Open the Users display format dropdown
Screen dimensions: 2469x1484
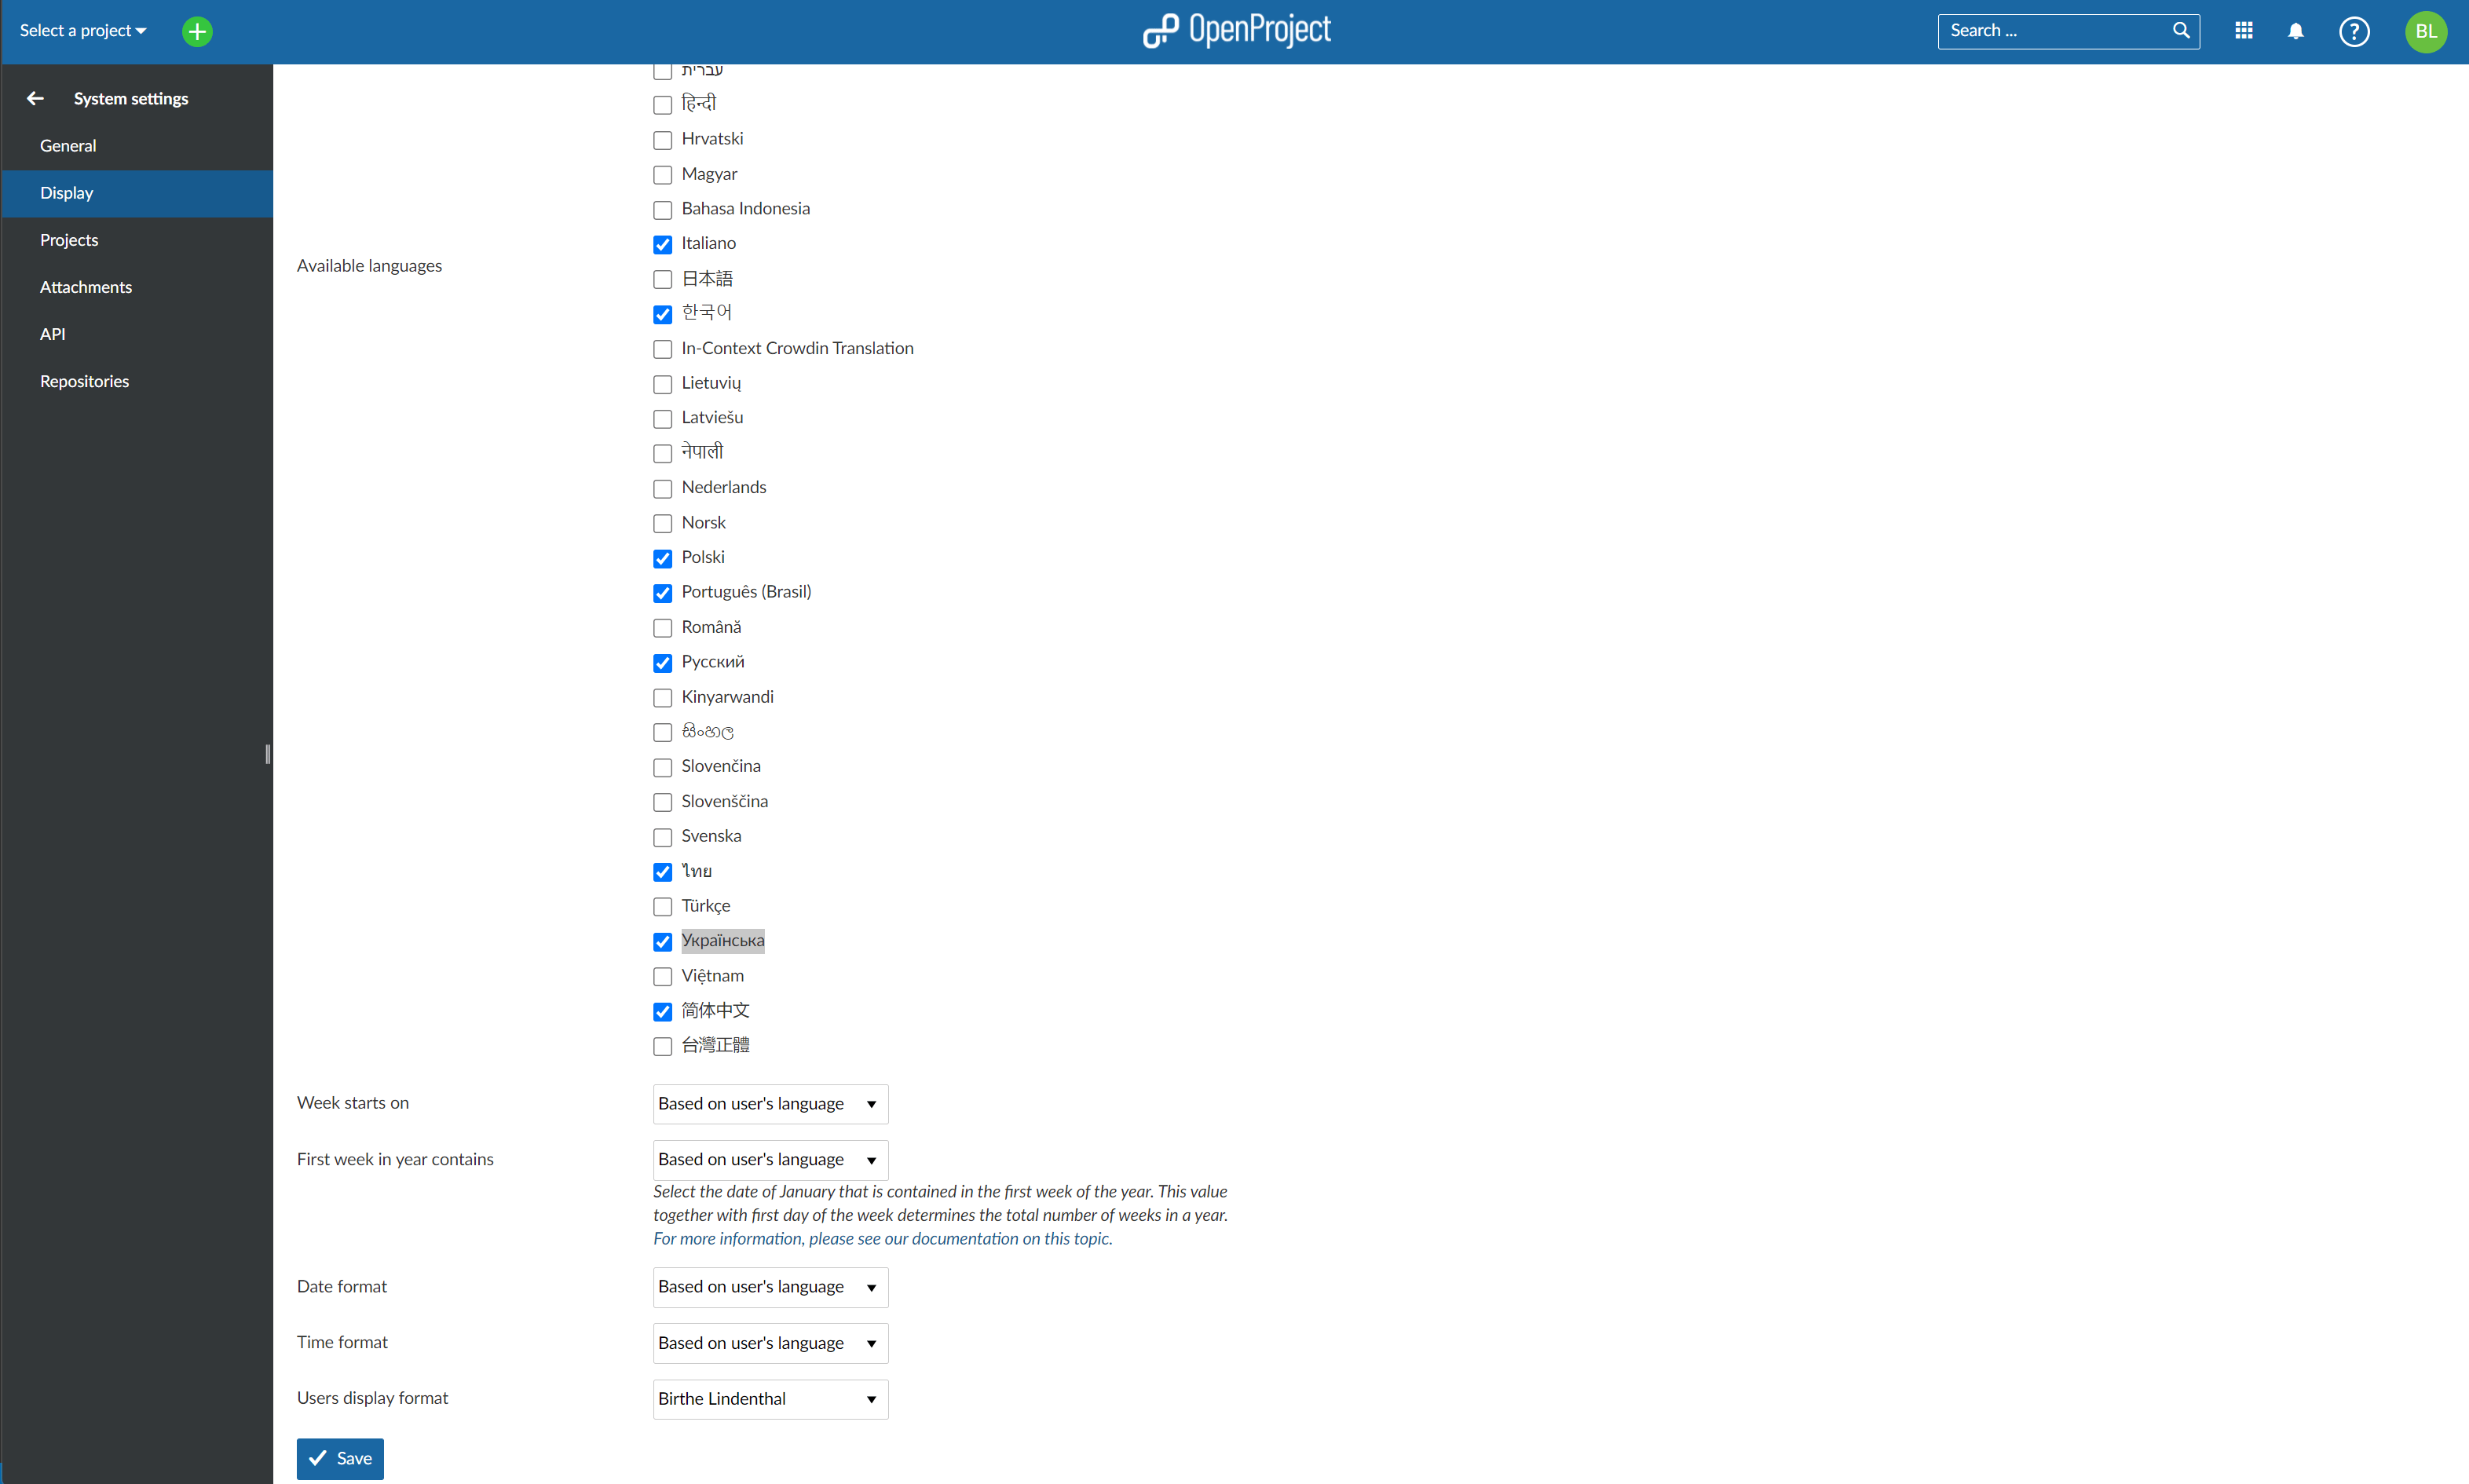(769, 1398)
